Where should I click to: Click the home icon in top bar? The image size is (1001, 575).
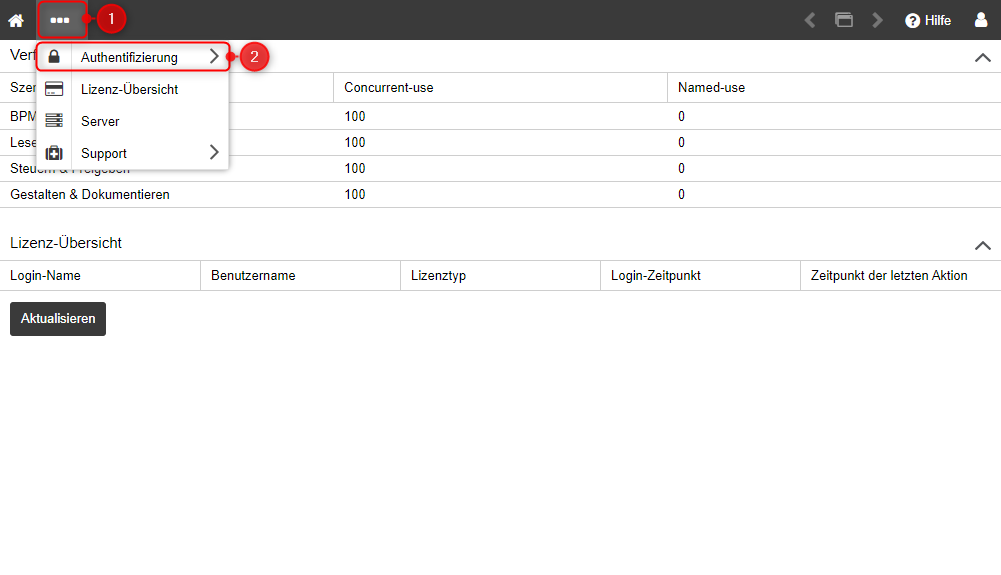point(16,20)
